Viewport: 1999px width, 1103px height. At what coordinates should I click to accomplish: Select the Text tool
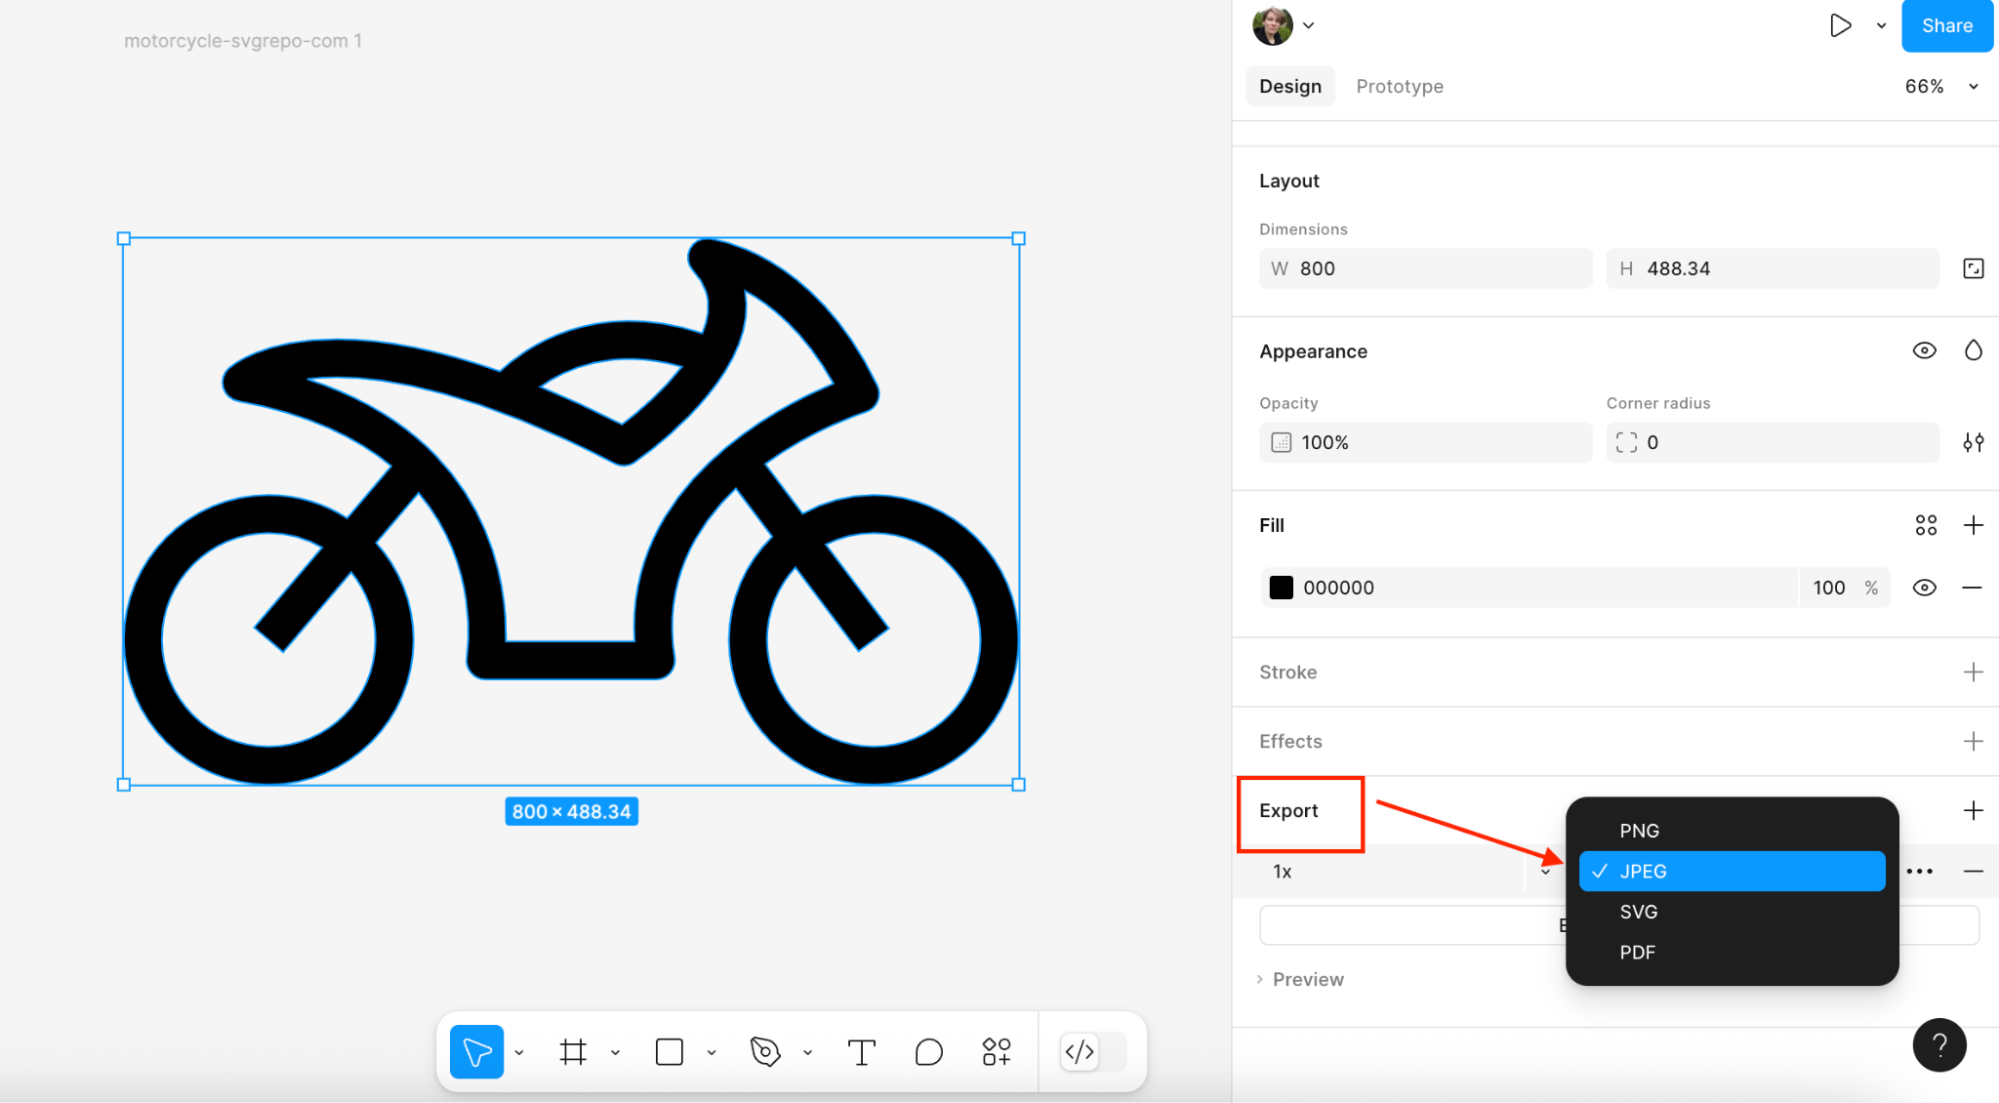[861, 1051]
